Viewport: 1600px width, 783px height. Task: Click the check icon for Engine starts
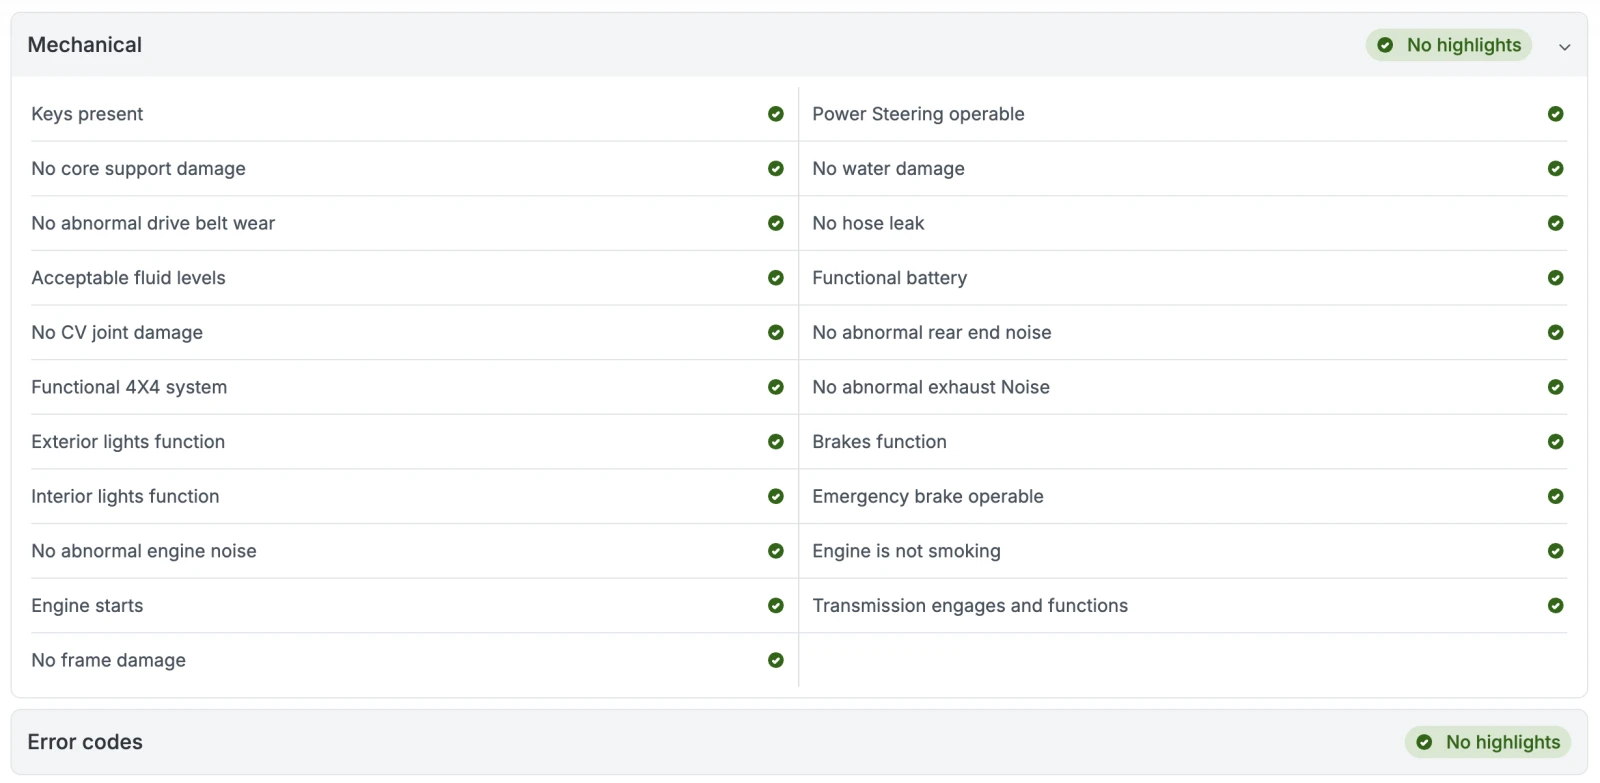(776, 605)
